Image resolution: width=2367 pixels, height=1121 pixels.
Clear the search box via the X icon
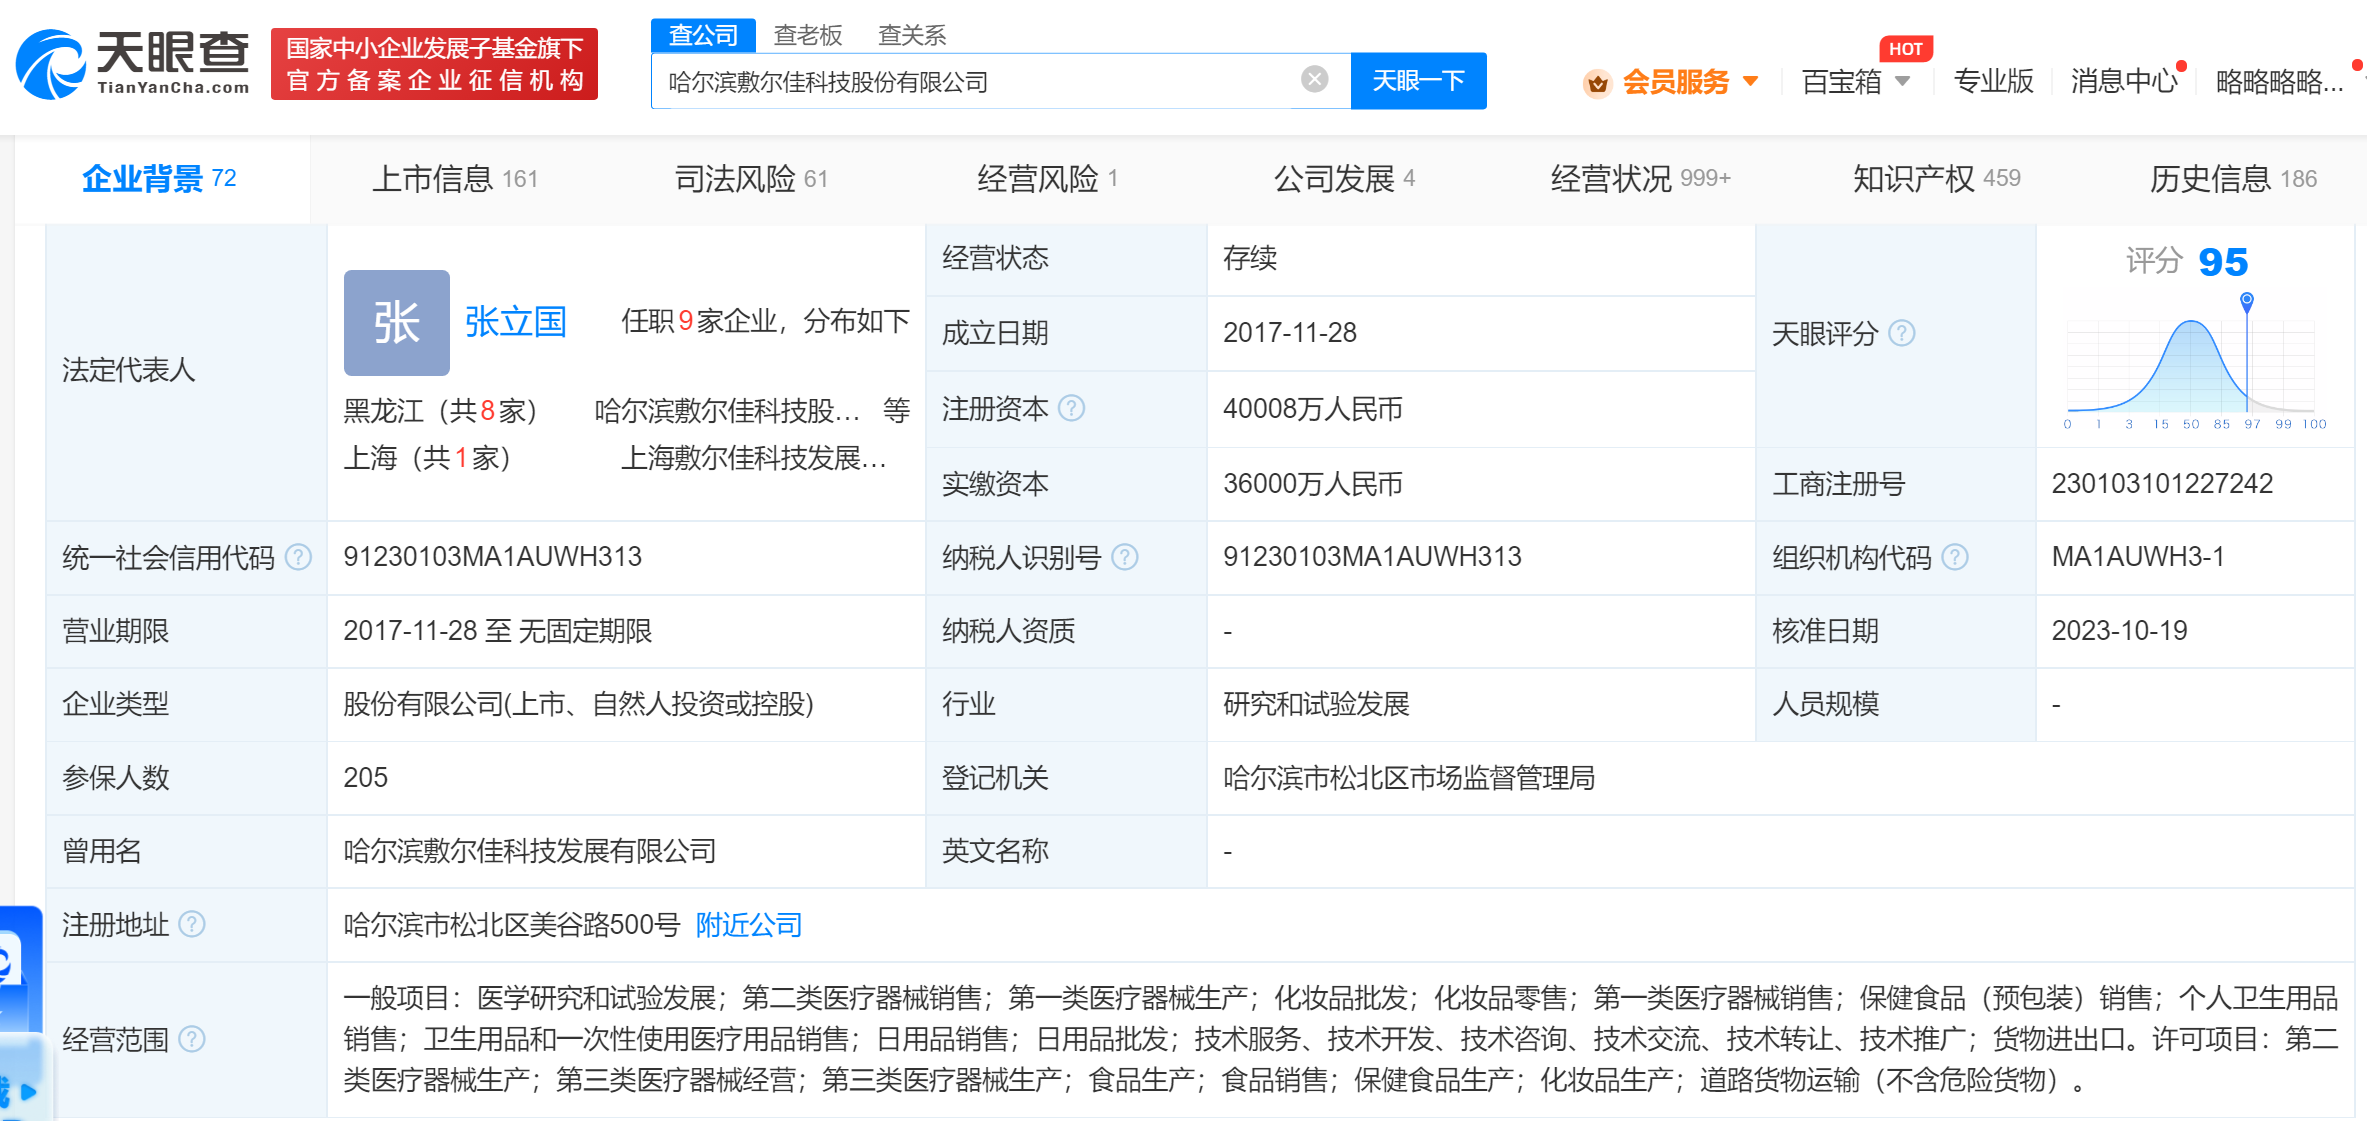pos(1315,80)
